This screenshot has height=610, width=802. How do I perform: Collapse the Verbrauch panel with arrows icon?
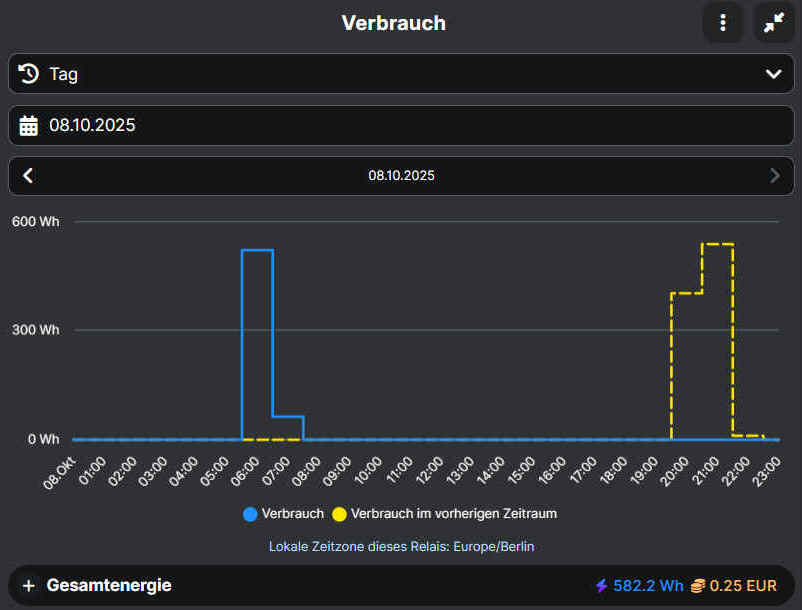773,23
